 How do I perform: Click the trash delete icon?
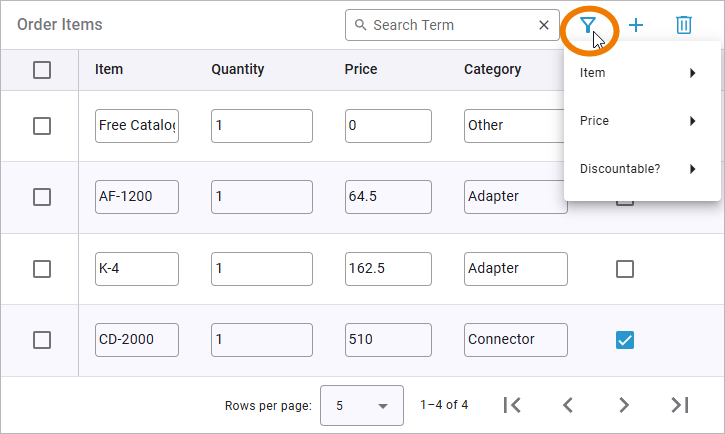(x=684, y=26)
